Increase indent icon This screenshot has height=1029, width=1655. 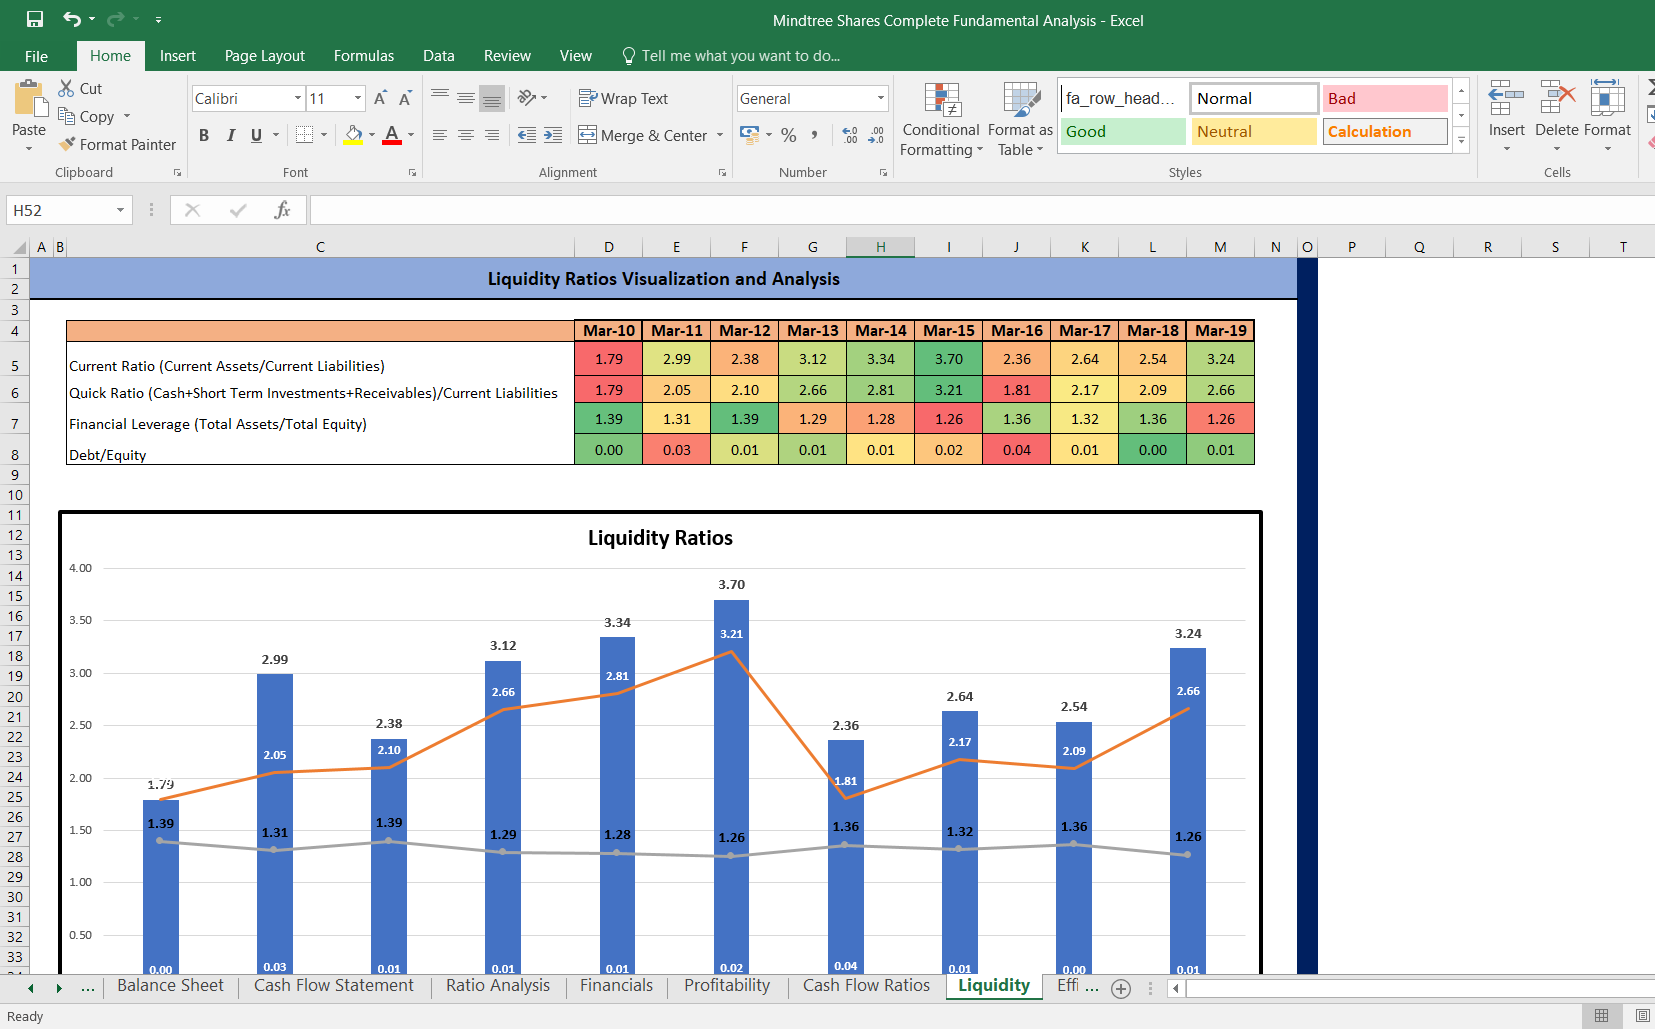553,134
